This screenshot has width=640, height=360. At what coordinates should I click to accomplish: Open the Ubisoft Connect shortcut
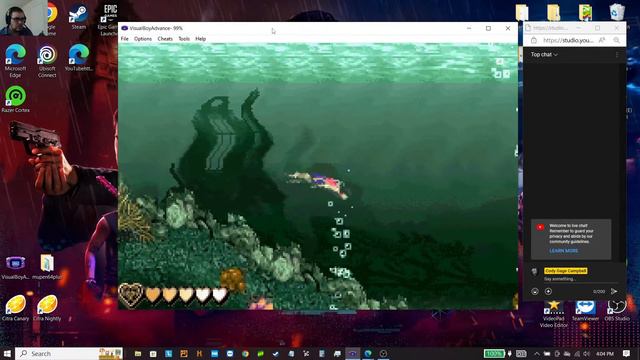point(47,61)
